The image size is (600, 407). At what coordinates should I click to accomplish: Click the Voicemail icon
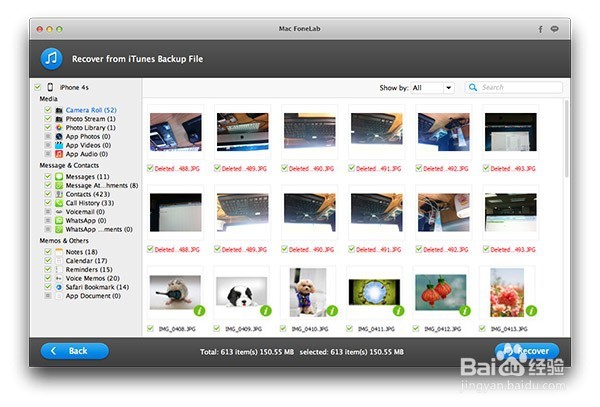tap(59, 212)
